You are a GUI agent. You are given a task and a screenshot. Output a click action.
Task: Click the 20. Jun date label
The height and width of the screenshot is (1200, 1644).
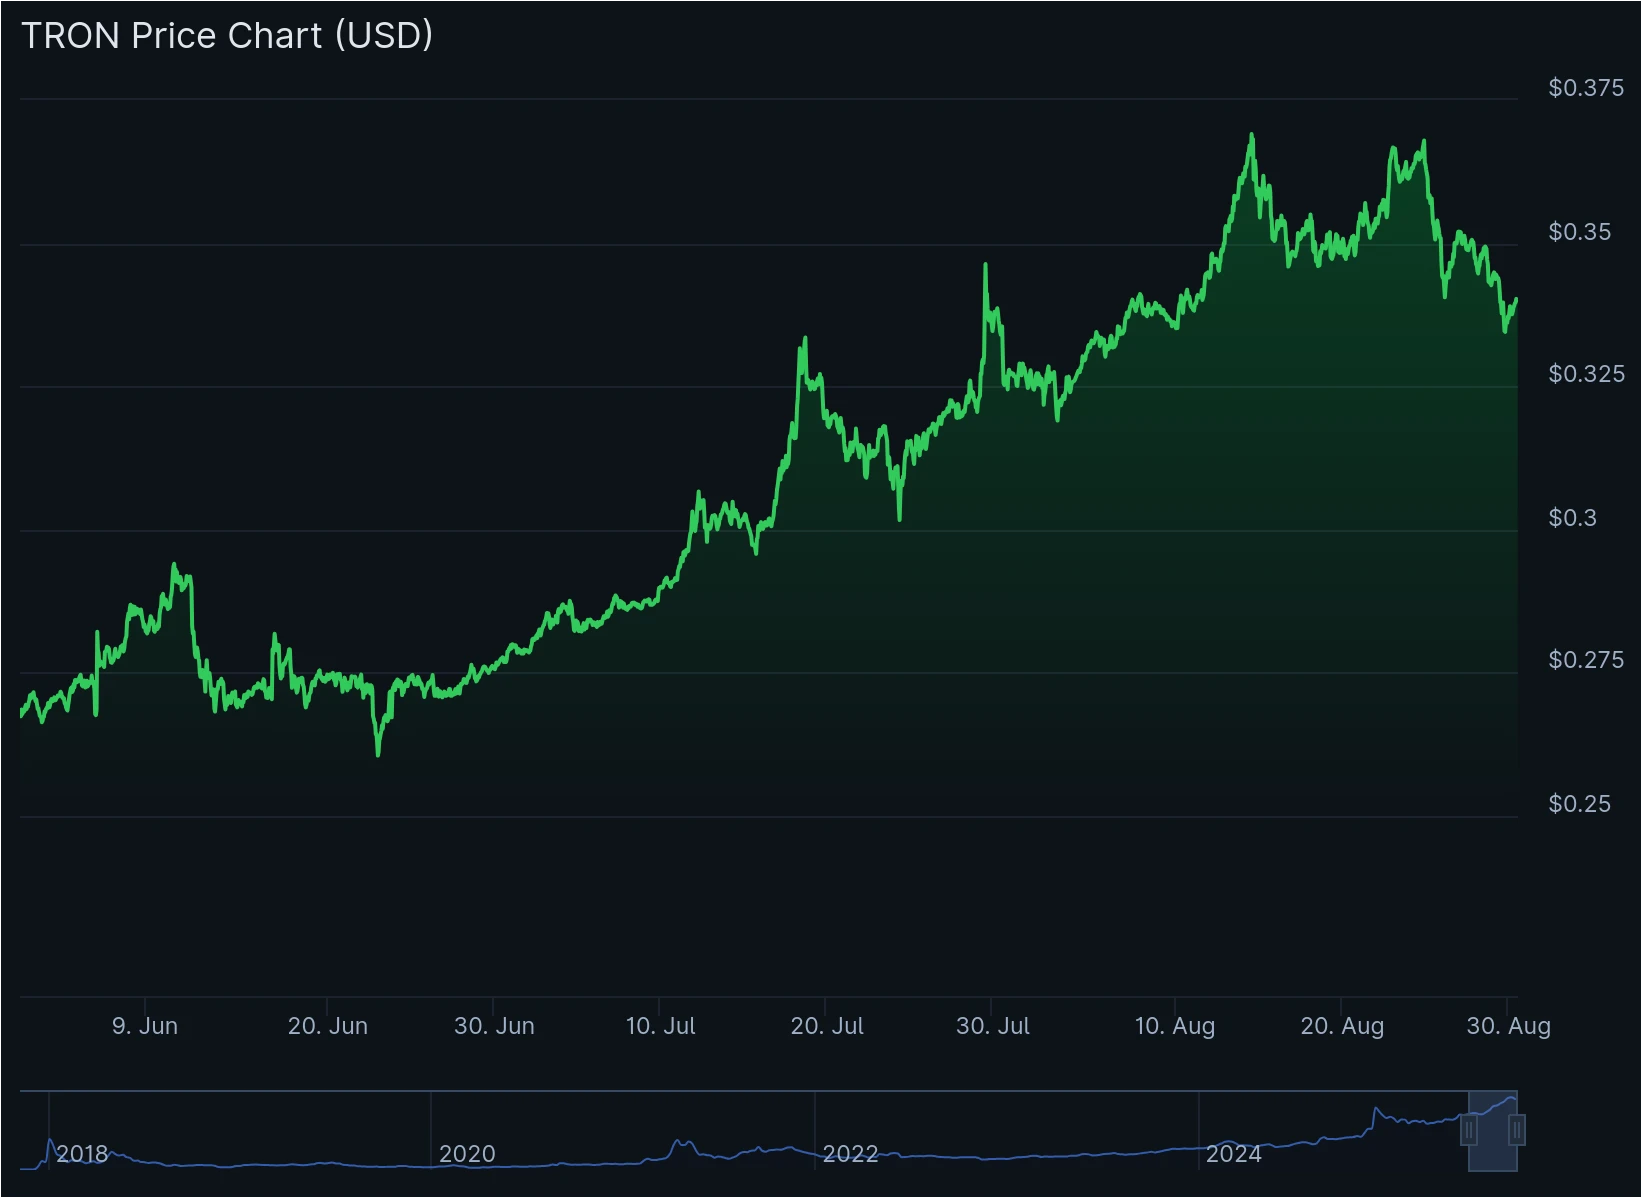click(328, 1026)
